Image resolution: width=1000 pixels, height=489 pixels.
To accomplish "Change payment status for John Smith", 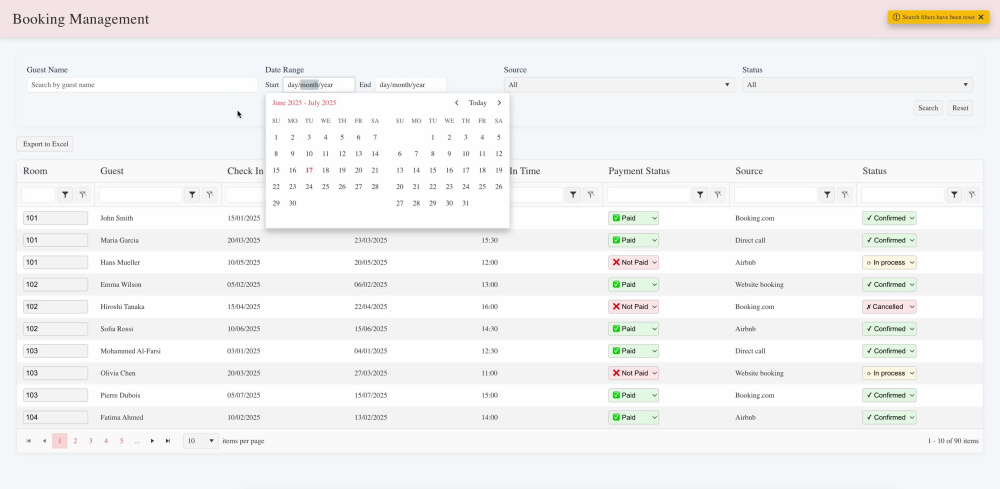I will [x=633, y=218].
